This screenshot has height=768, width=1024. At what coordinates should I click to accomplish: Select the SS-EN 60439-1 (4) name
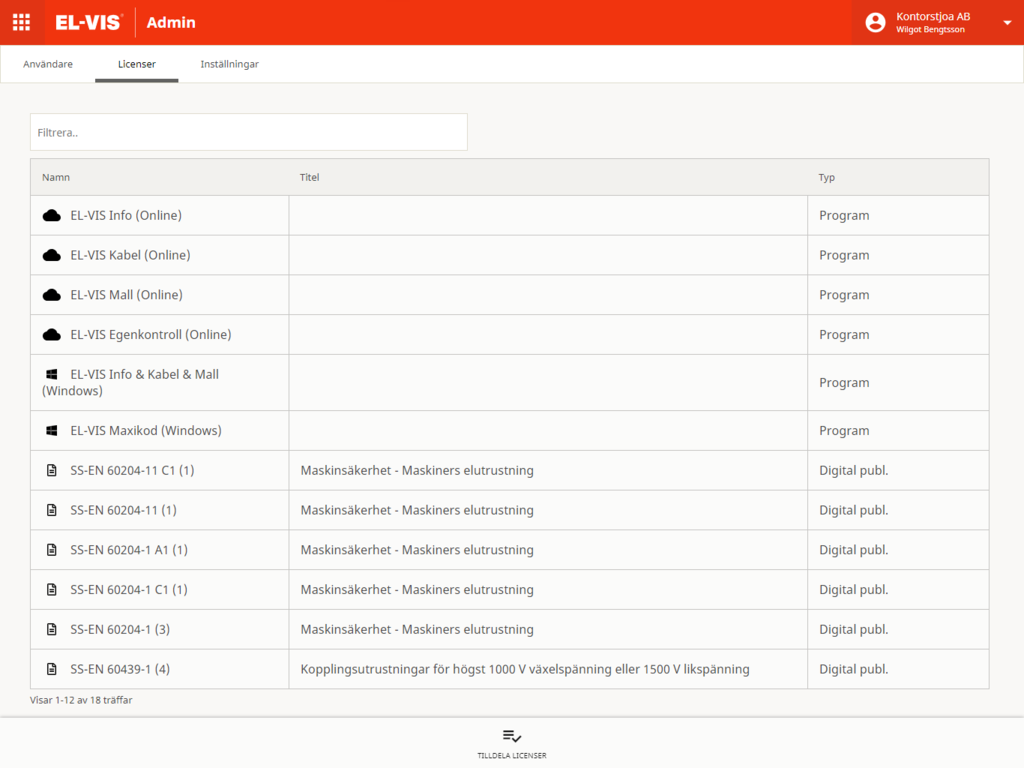120,669
